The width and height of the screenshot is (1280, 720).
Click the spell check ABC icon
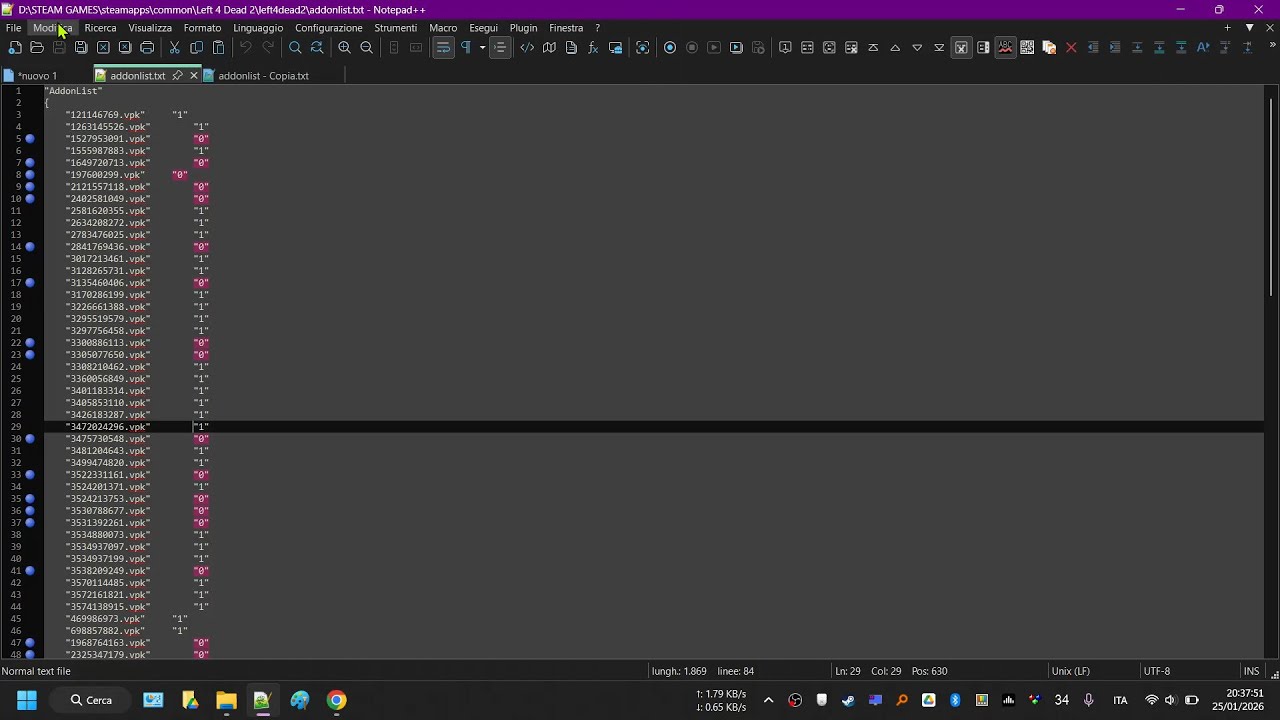[1005, 47]
